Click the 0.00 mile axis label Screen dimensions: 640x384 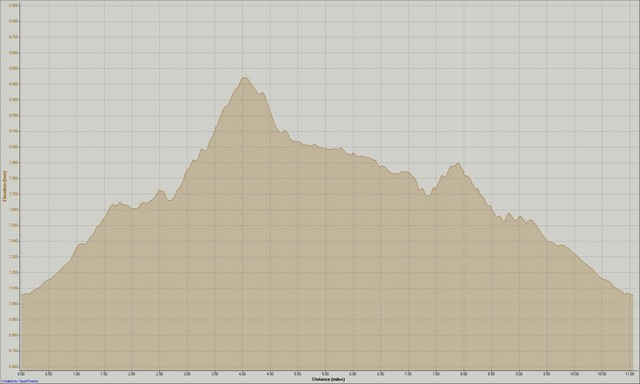point(21,373)
